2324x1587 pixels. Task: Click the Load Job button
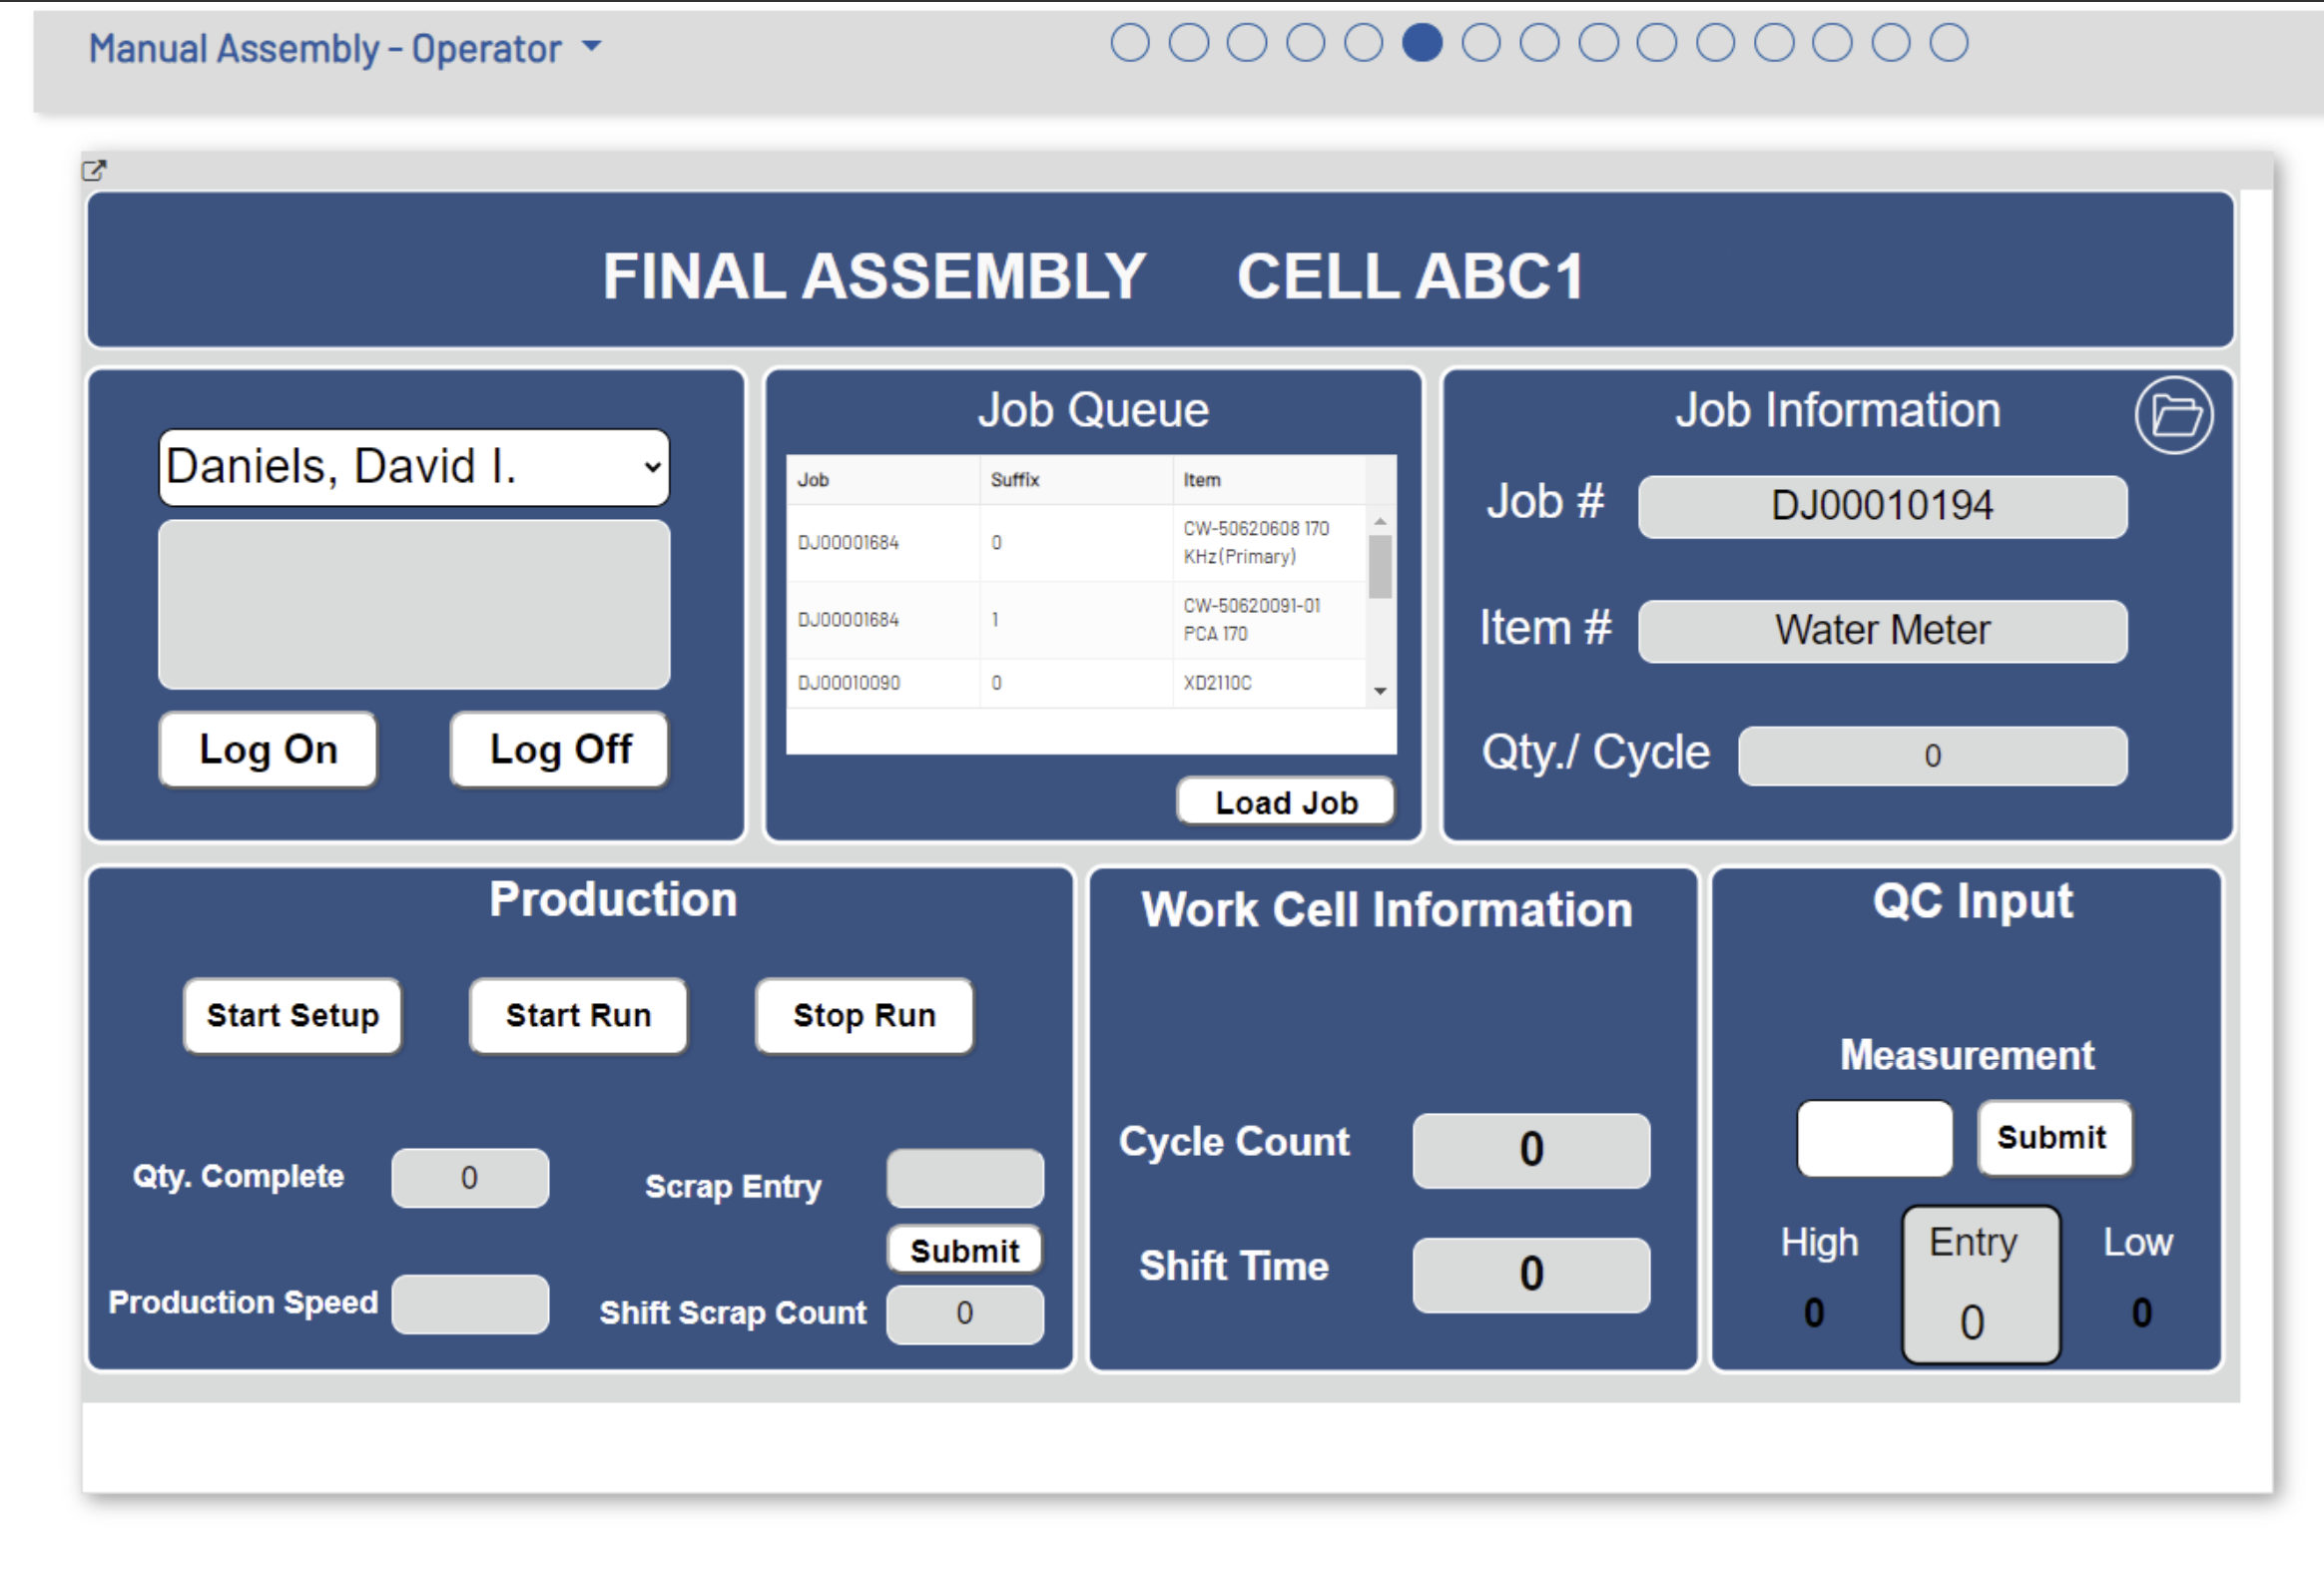1285,802
